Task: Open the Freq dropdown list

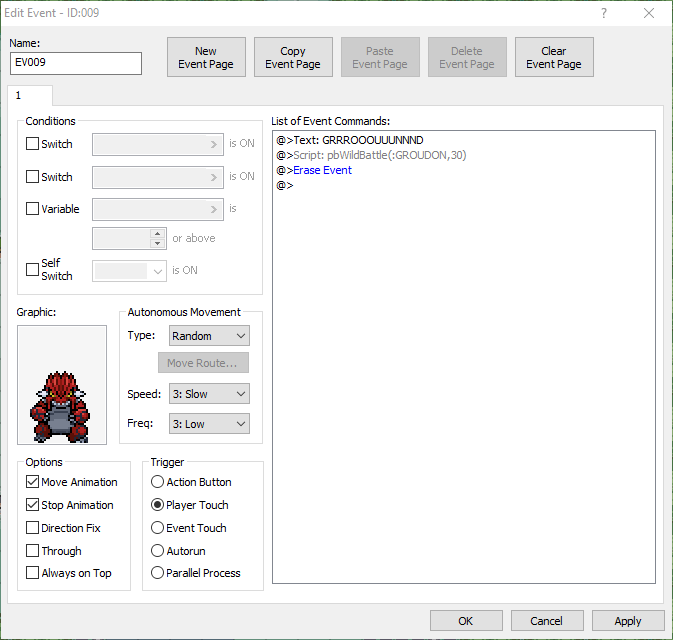Action: (x=208, y=424)
